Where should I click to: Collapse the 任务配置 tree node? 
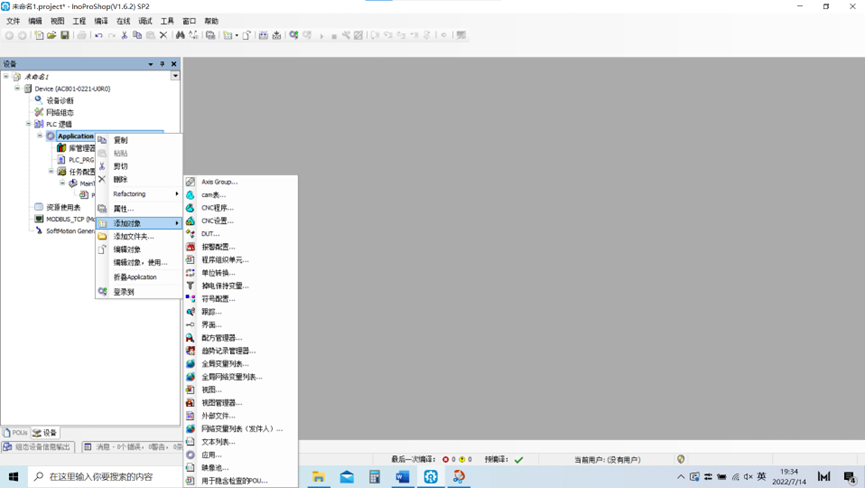point(51,171)
